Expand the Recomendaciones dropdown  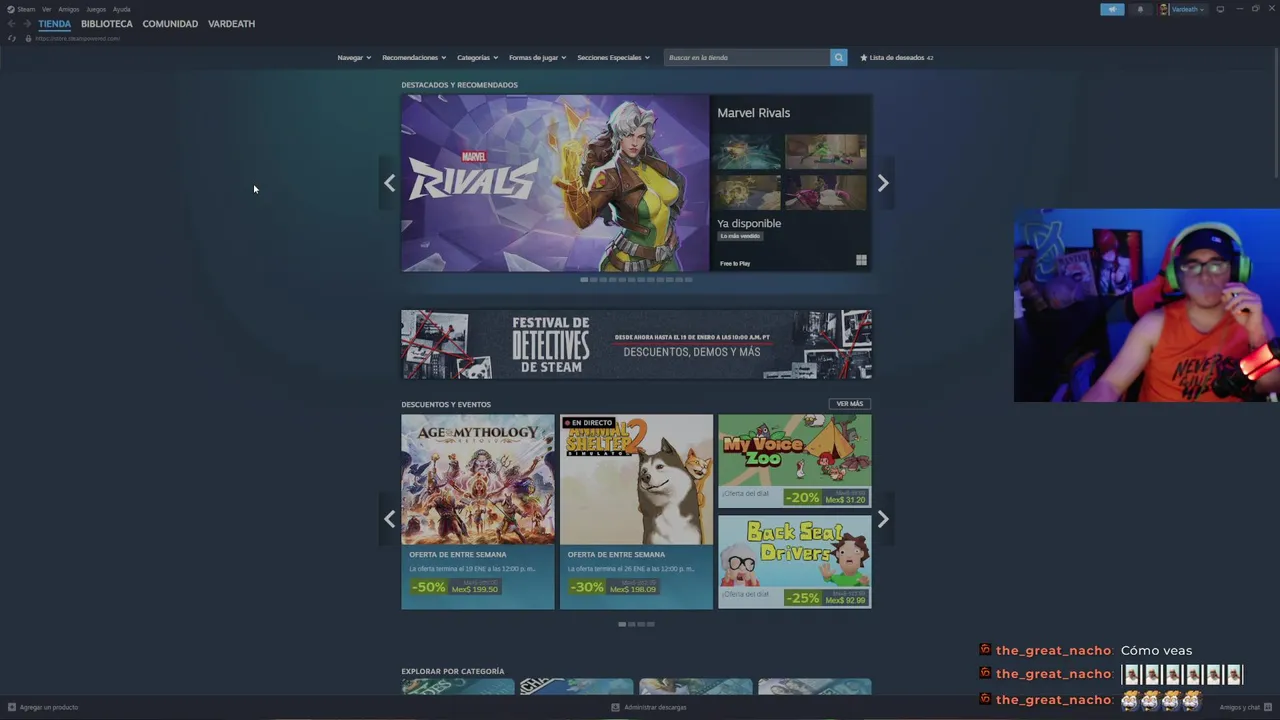[x=414, y=57]
